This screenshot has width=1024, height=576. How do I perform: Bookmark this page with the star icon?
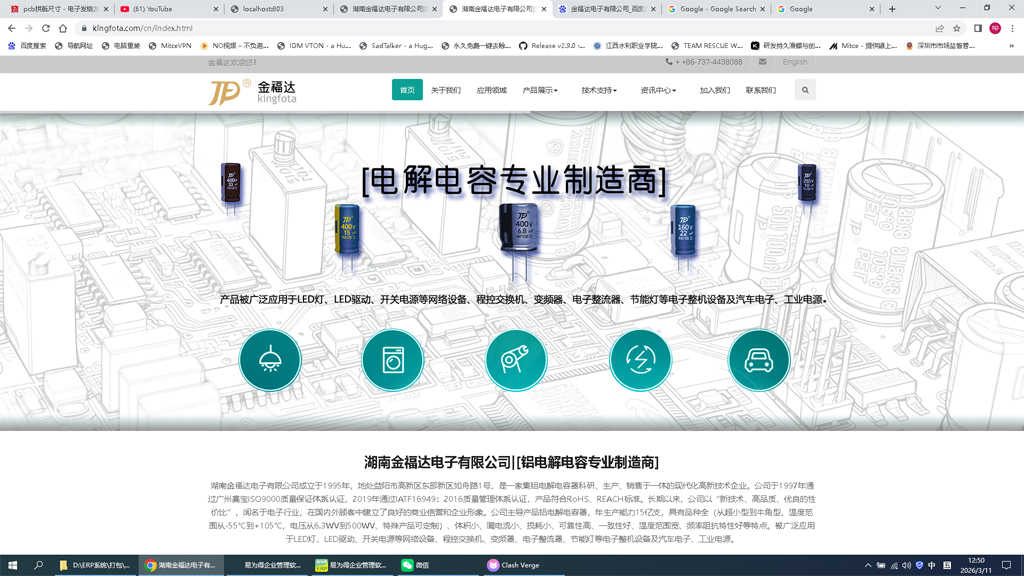point(957,28)
